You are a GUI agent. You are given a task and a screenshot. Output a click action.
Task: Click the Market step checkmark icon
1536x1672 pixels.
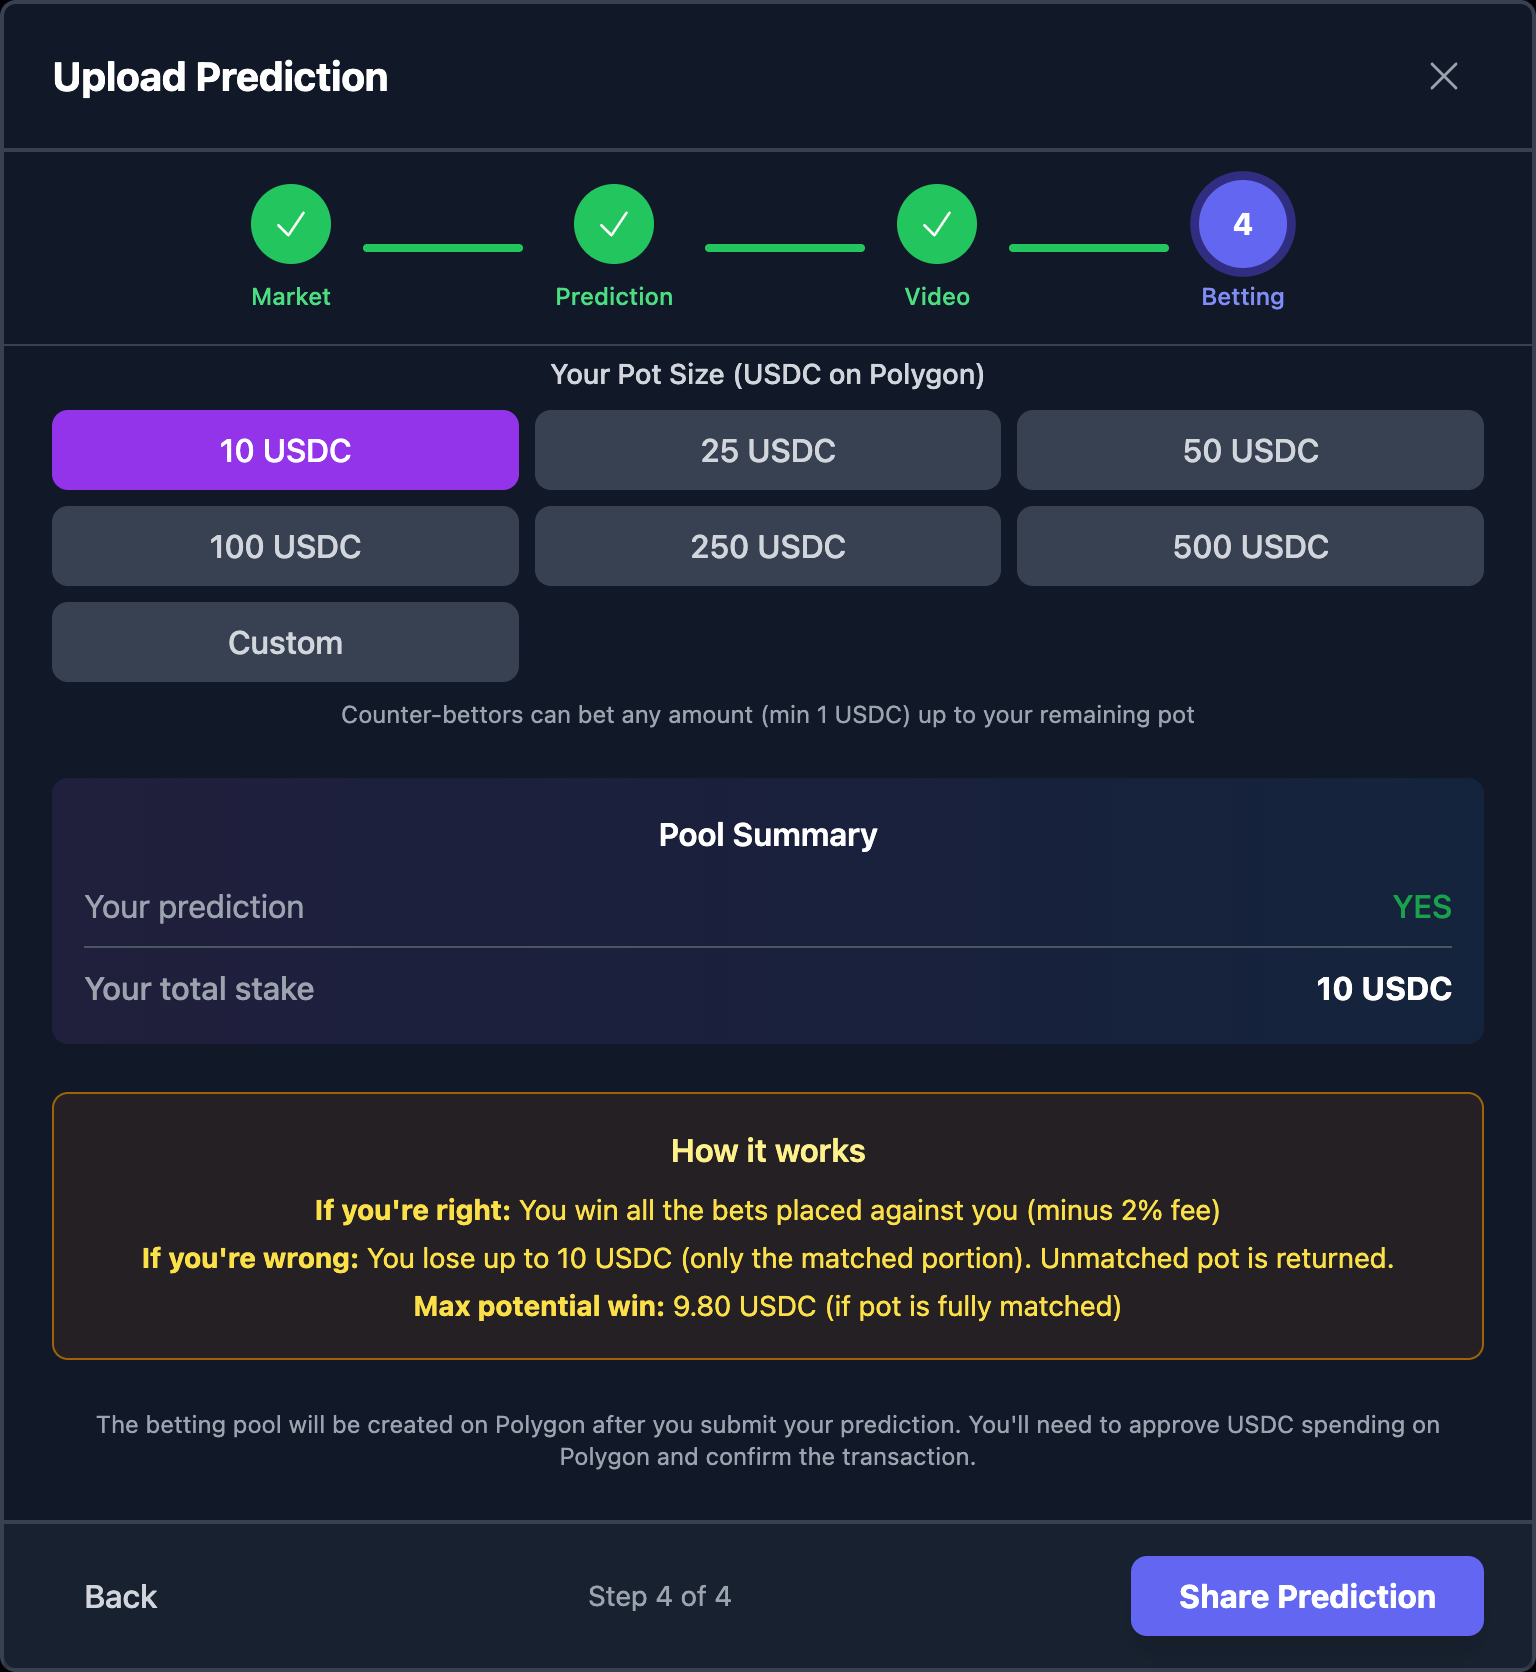(291, 223)
